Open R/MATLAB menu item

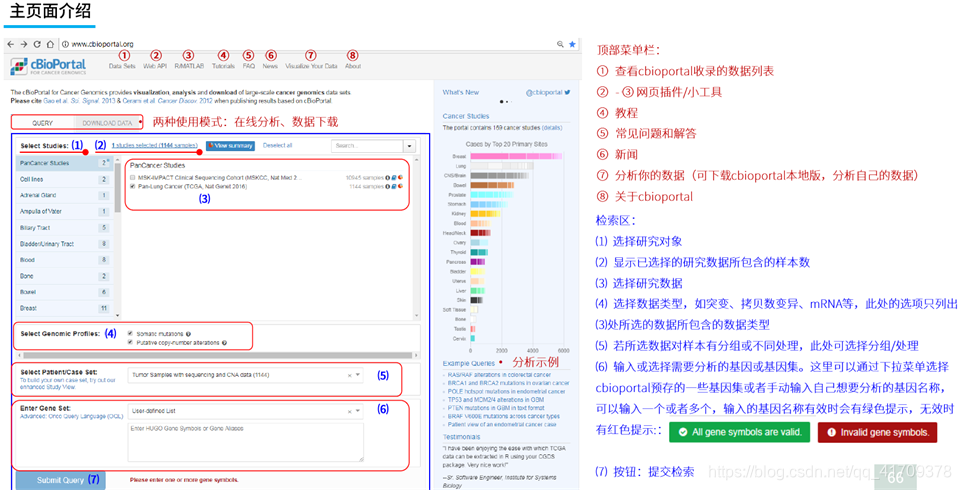[189, 66]
